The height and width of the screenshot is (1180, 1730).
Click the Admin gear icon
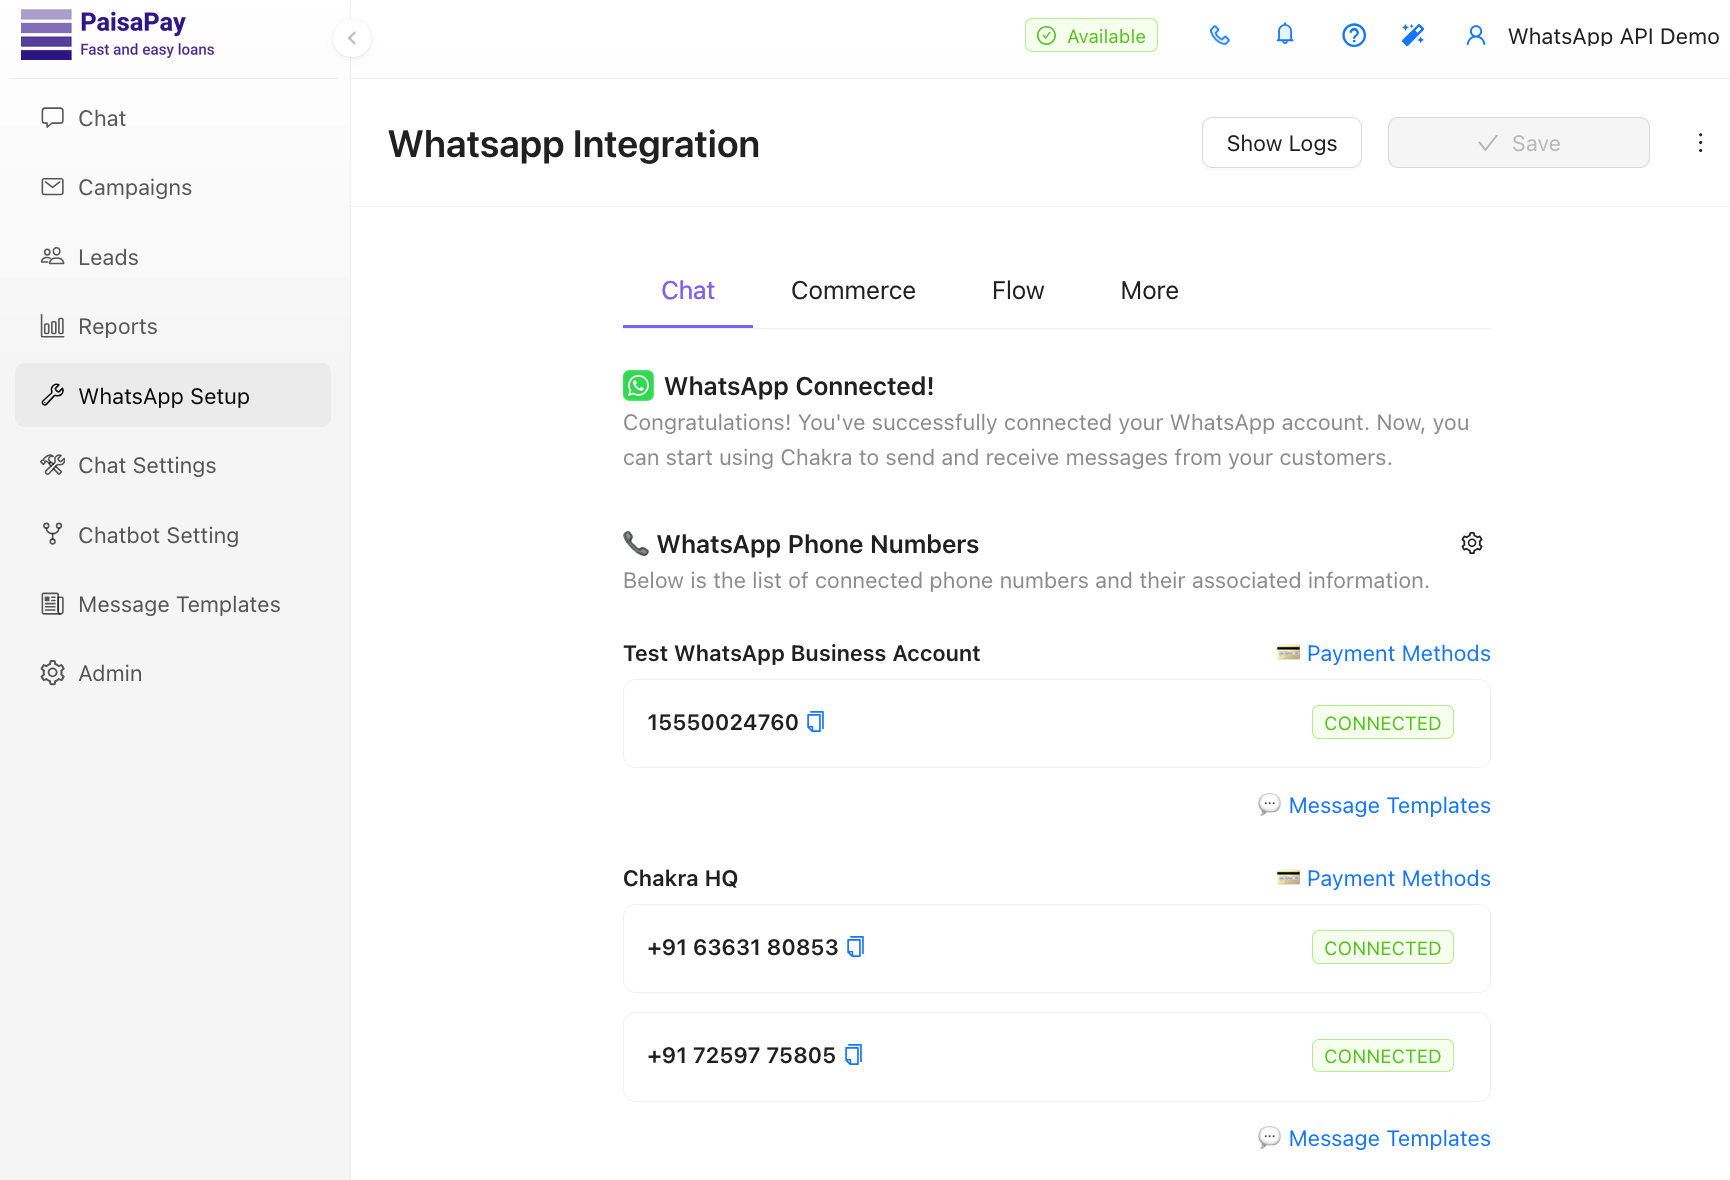point(53,673)
